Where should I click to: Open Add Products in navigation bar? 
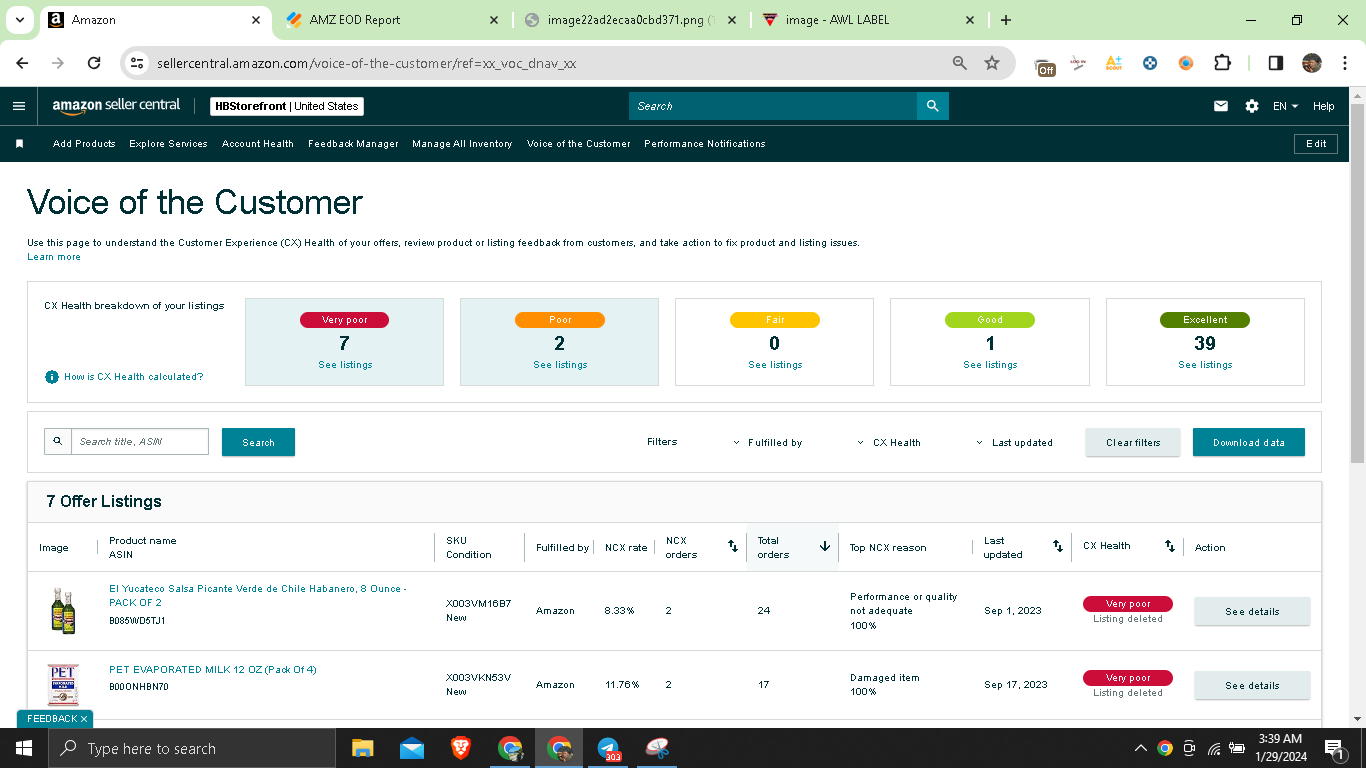[x=84, y=144]
